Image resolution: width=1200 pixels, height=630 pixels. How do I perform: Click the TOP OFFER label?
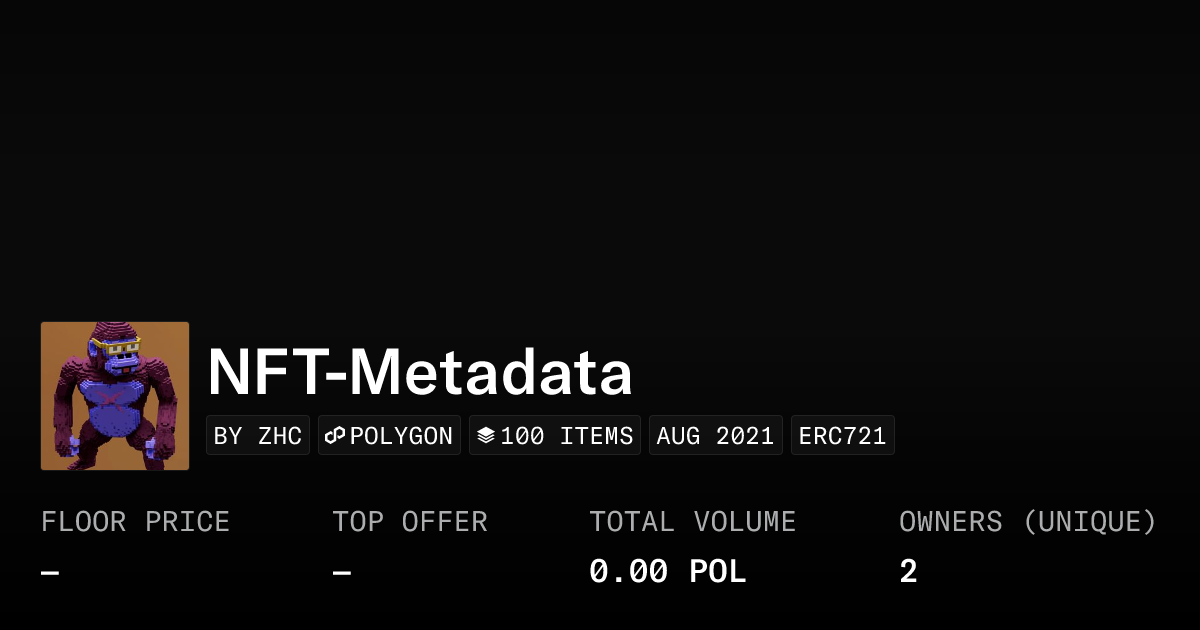[x=410, y=522]
